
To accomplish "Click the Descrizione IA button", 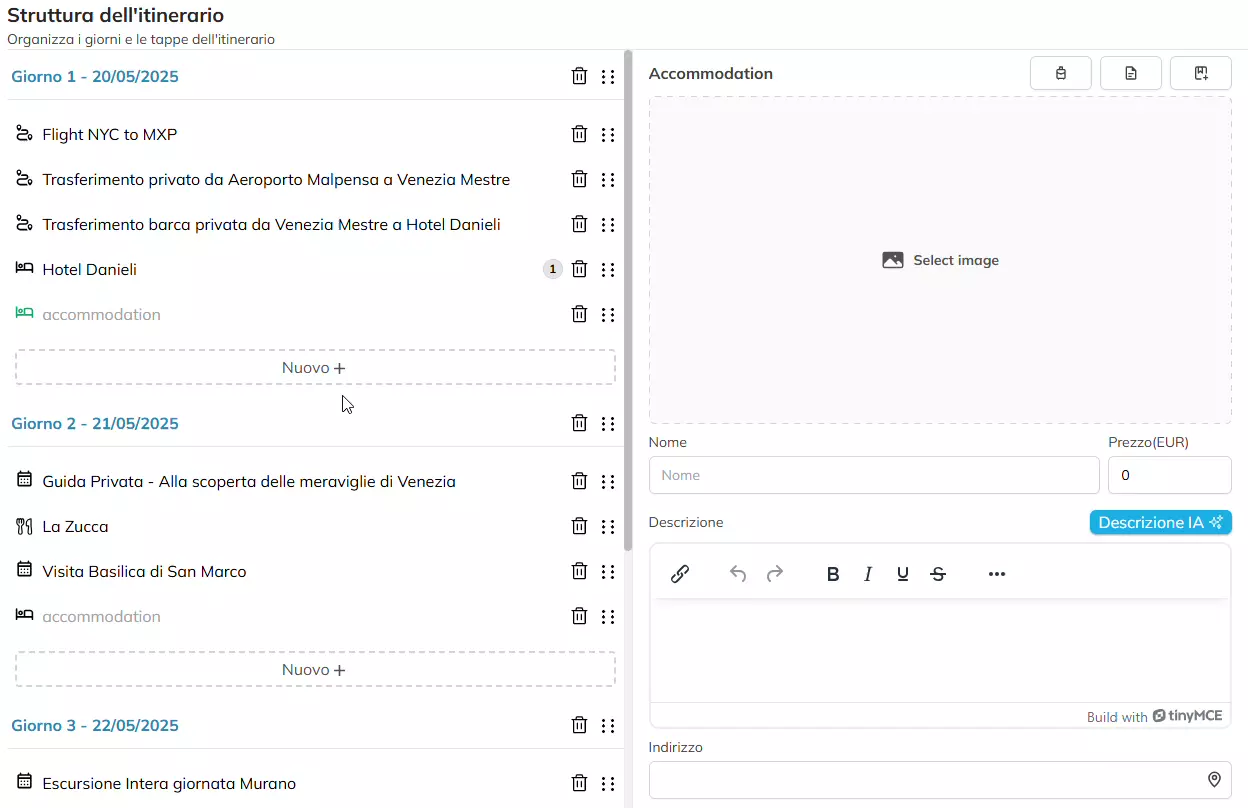I will pyautogui.click(x=1160, y=522).
